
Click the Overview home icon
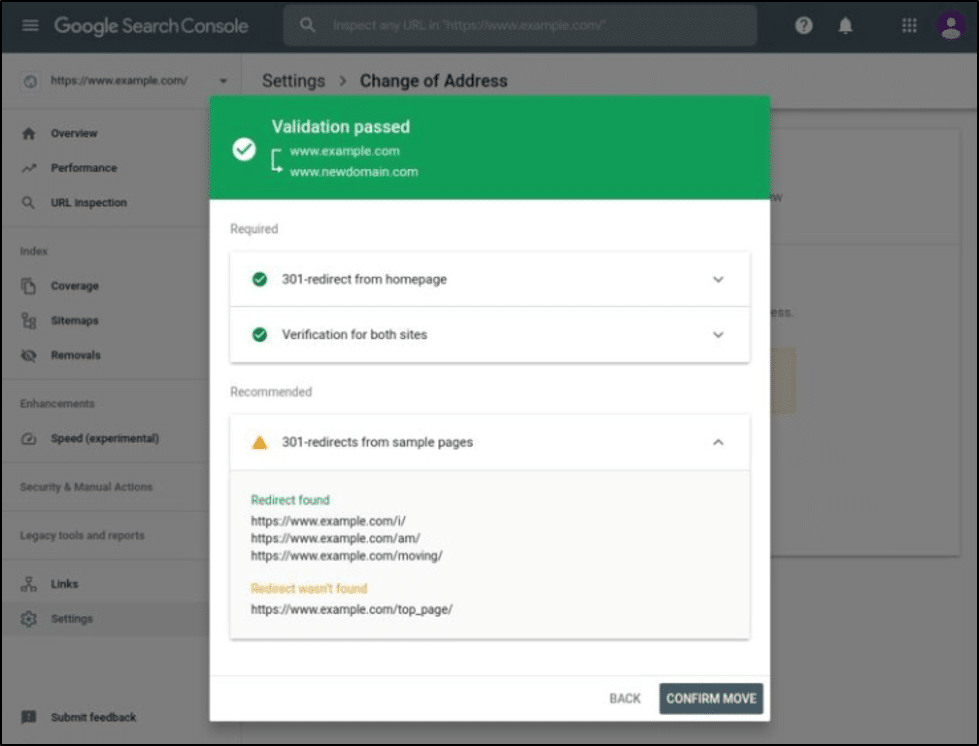pos(29,134)
